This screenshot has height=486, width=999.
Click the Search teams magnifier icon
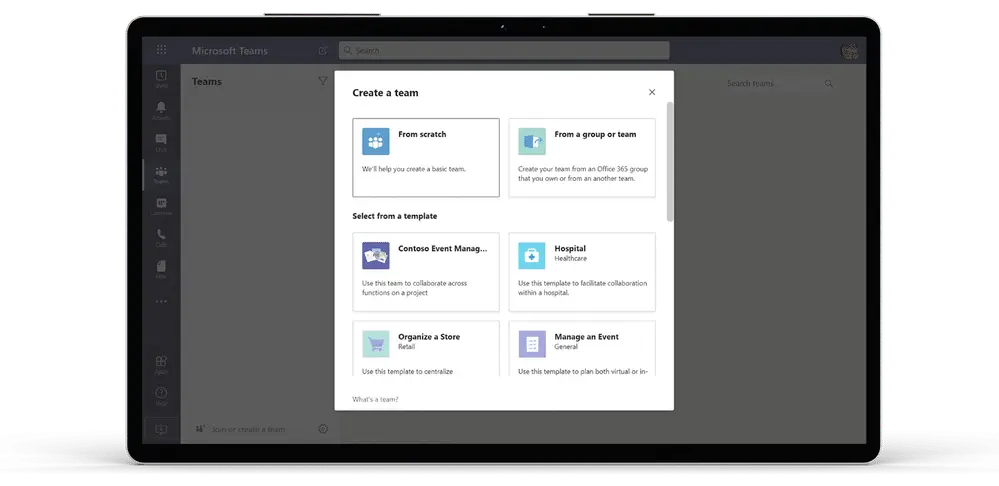[x=829, y=83]
